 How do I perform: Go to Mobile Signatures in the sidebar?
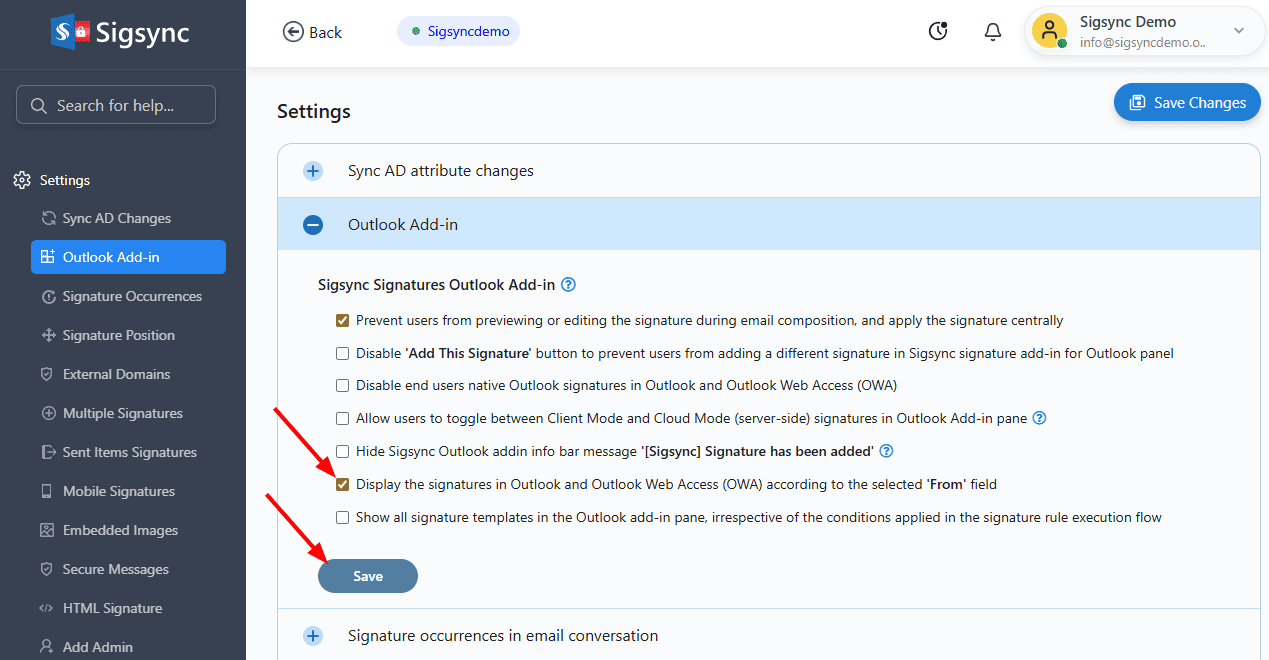(118, 491)
